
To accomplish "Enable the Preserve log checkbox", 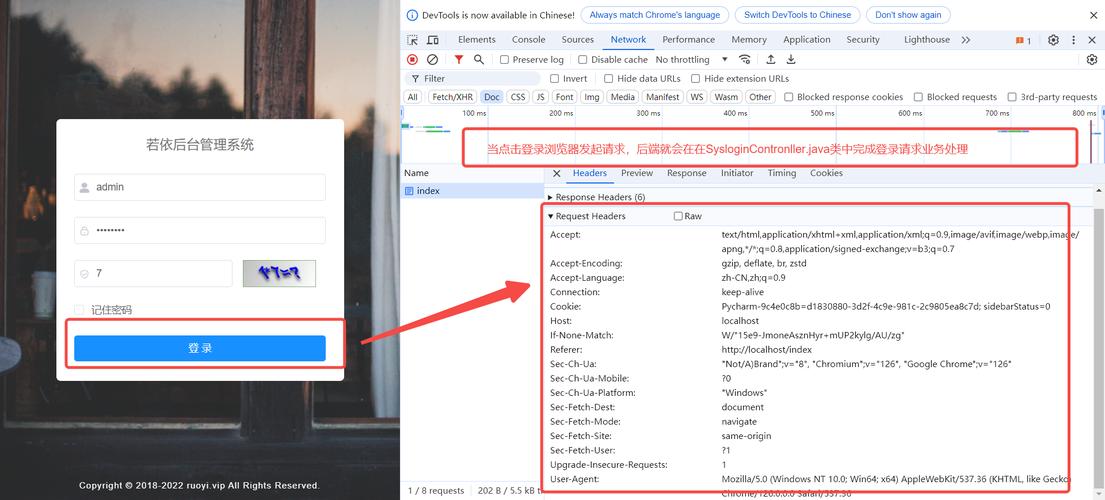I will tap(505, 60).
